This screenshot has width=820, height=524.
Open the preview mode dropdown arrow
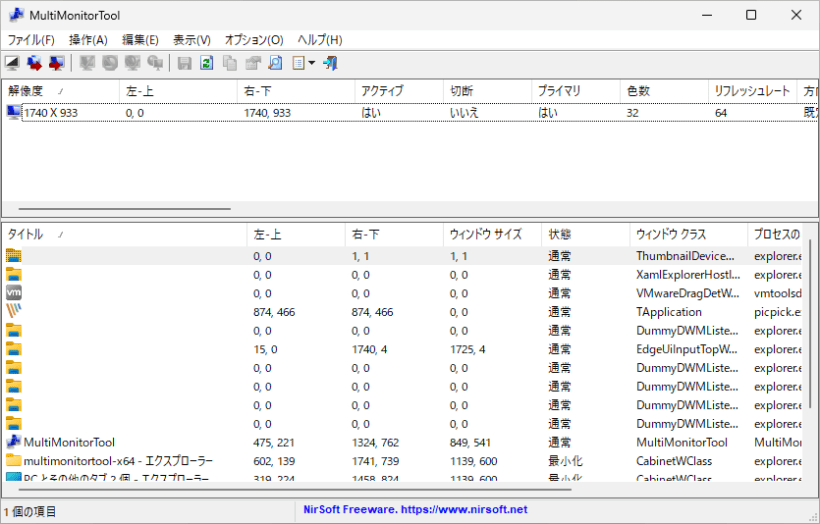click(x=312, y=63)
